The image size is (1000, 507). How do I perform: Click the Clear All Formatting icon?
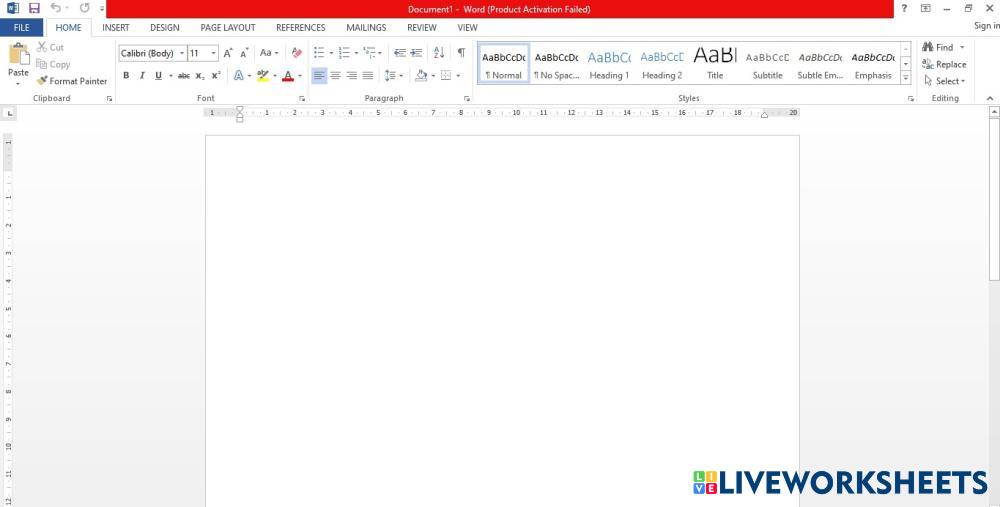(296, 53)
